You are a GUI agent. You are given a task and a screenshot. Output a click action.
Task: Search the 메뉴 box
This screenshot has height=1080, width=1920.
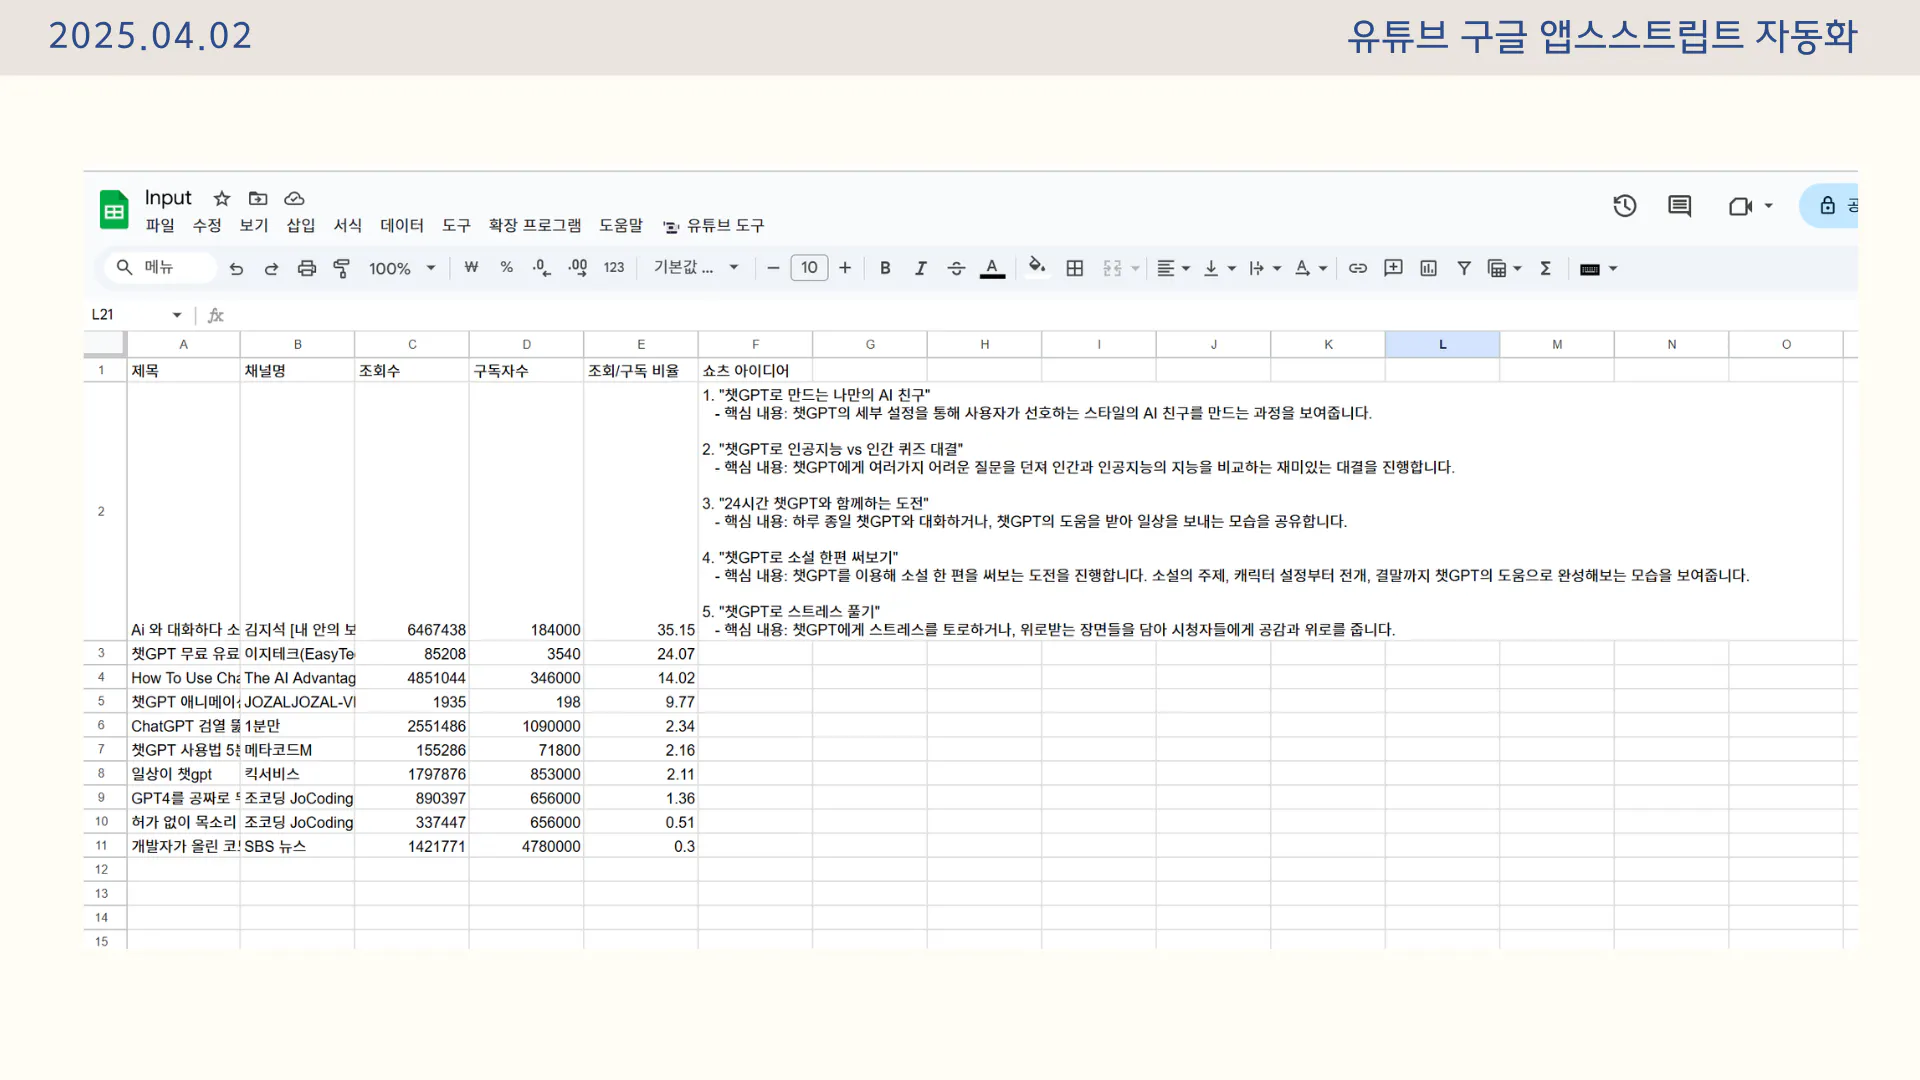pos(160,267)
